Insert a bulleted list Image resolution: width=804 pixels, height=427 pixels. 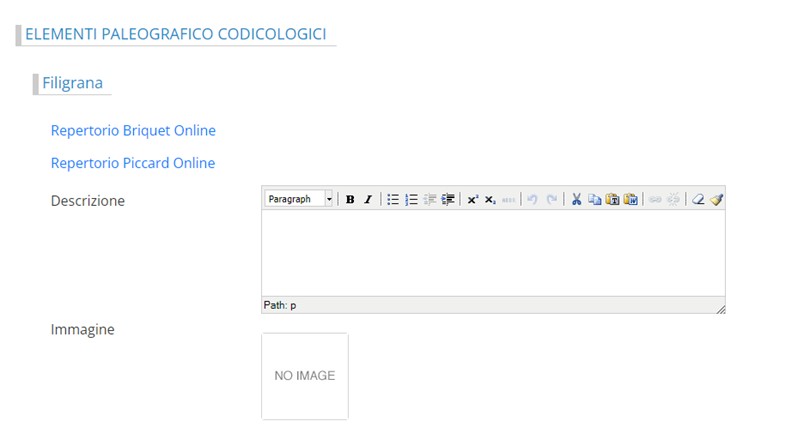click(393, 200)
